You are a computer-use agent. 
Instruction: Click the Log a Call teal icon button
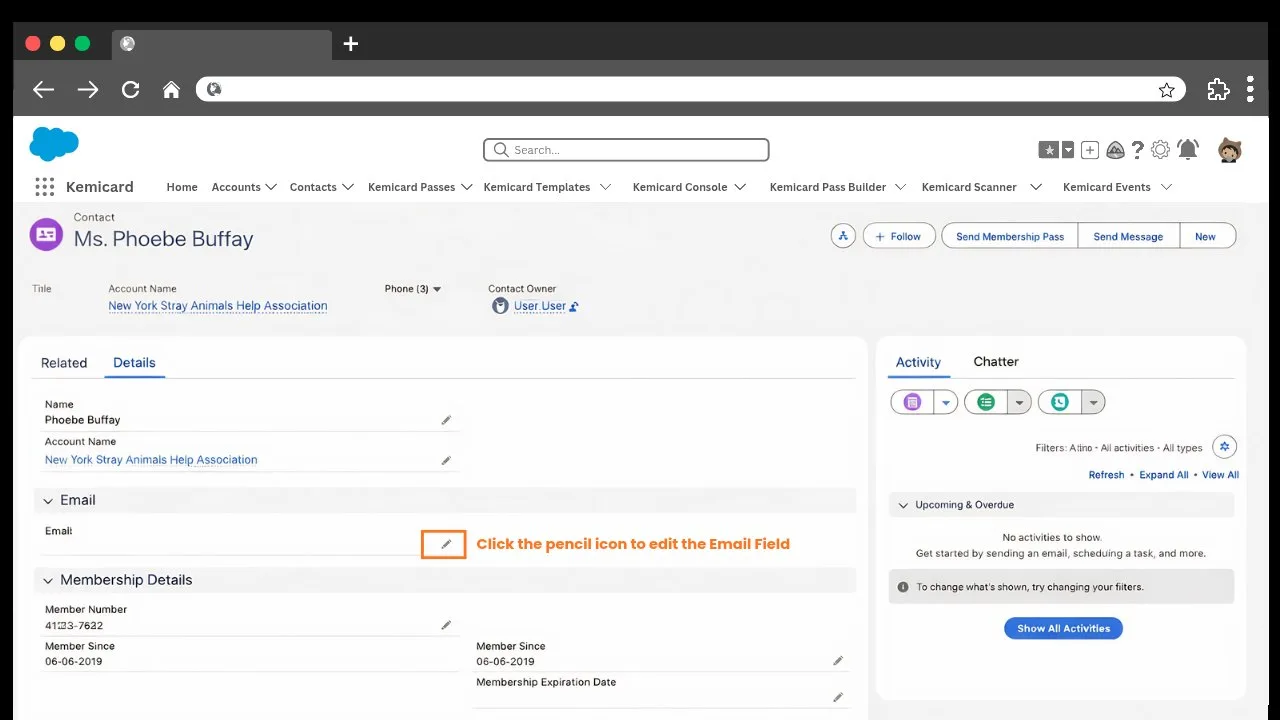pos(1060,402)
